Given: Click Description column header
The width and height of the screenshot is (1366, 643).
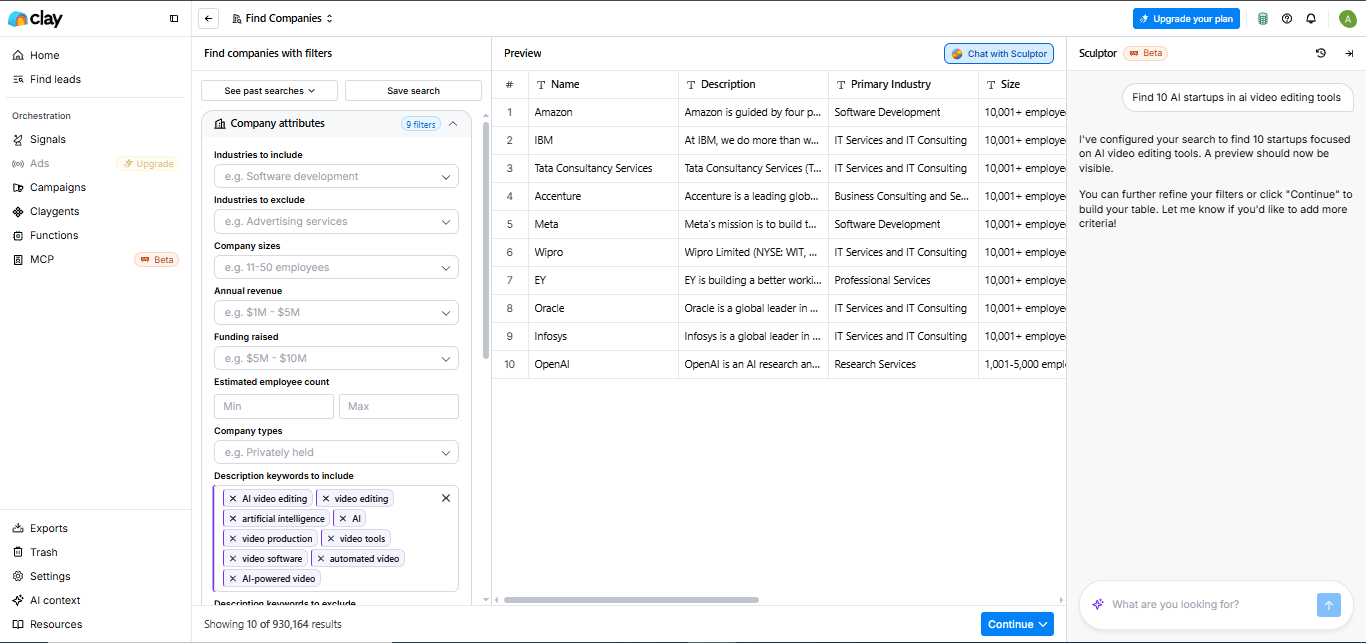Looking at the screenshot, I should click(x=753, y=84).
